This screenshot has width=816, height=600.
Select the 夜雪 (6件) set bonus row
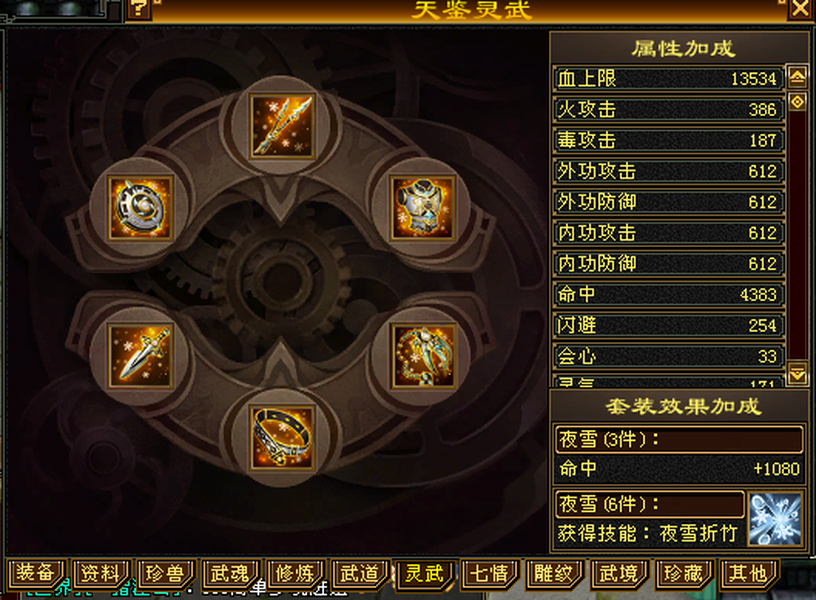pyautogui.click(x=650, y=504)
